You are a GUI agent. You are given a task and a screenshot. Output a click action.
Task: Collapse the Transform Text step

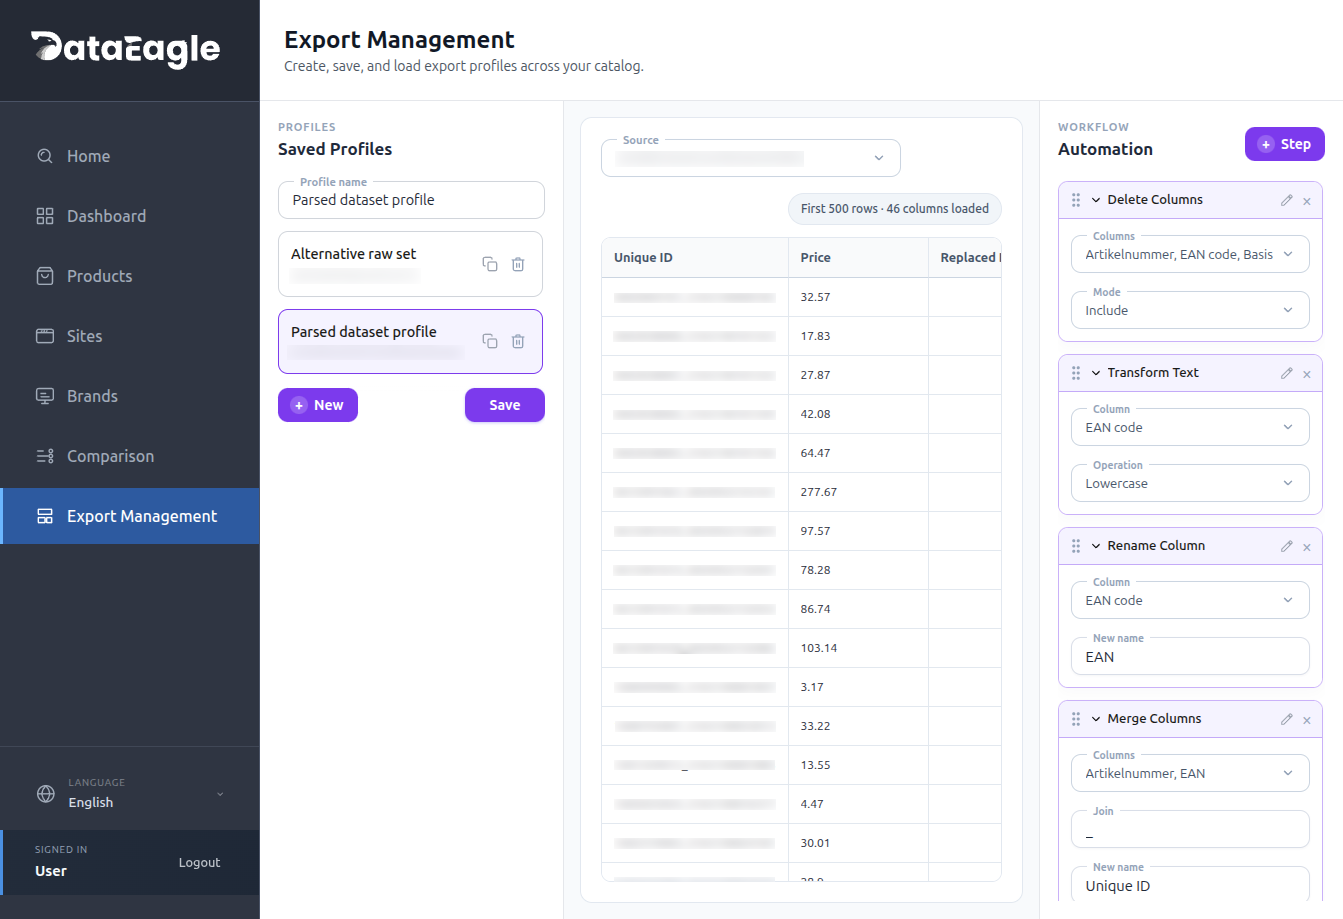click(1096, 373)
